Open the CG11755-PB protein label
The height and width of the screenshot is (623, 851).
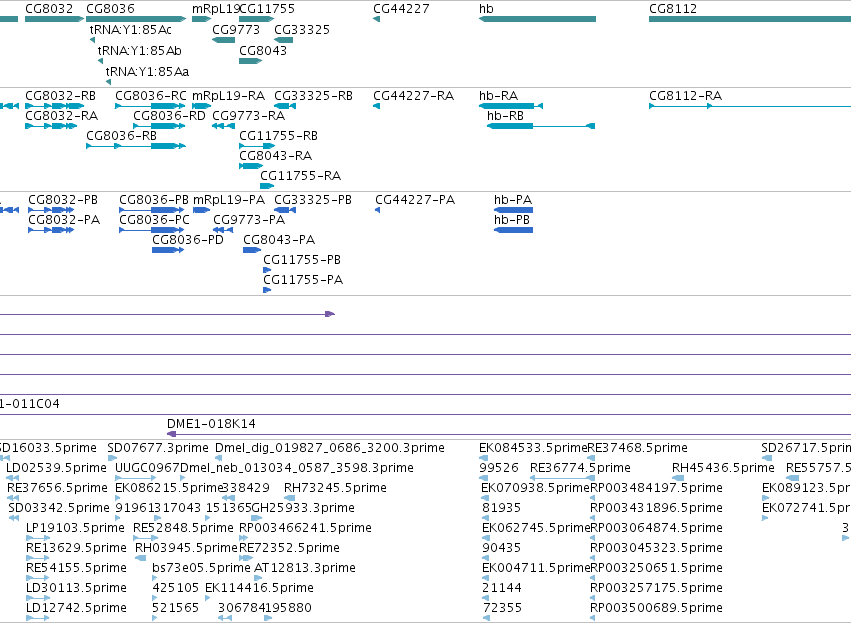302,260
